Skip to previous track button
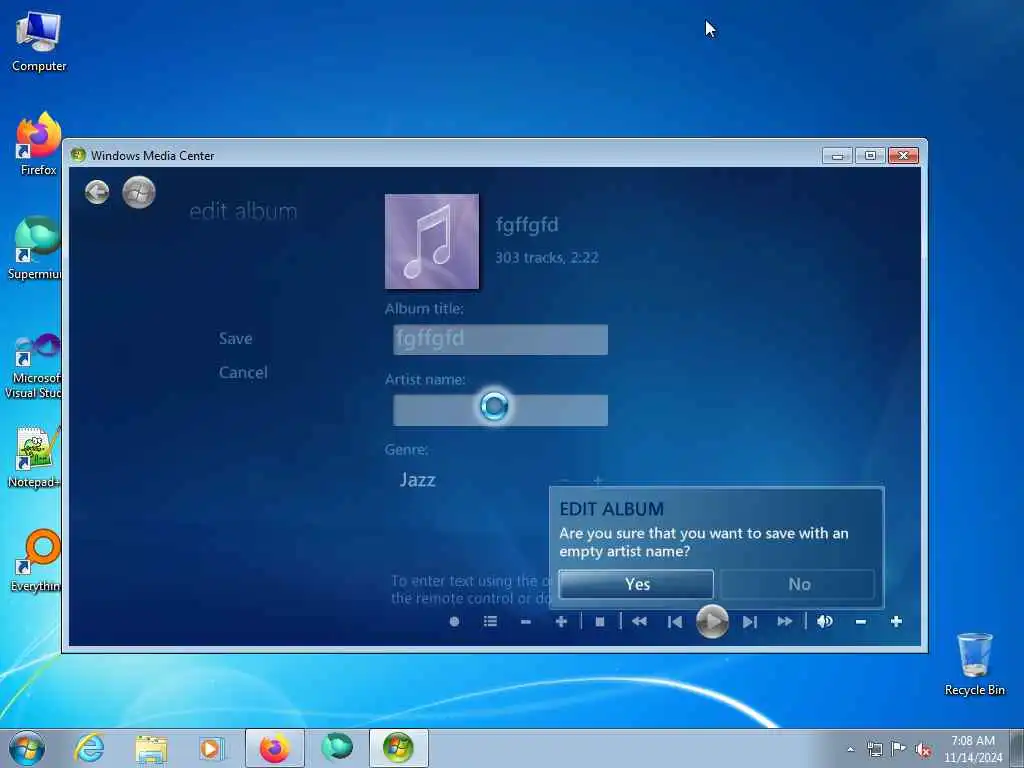1024x768 pixels. pos(675,622)
